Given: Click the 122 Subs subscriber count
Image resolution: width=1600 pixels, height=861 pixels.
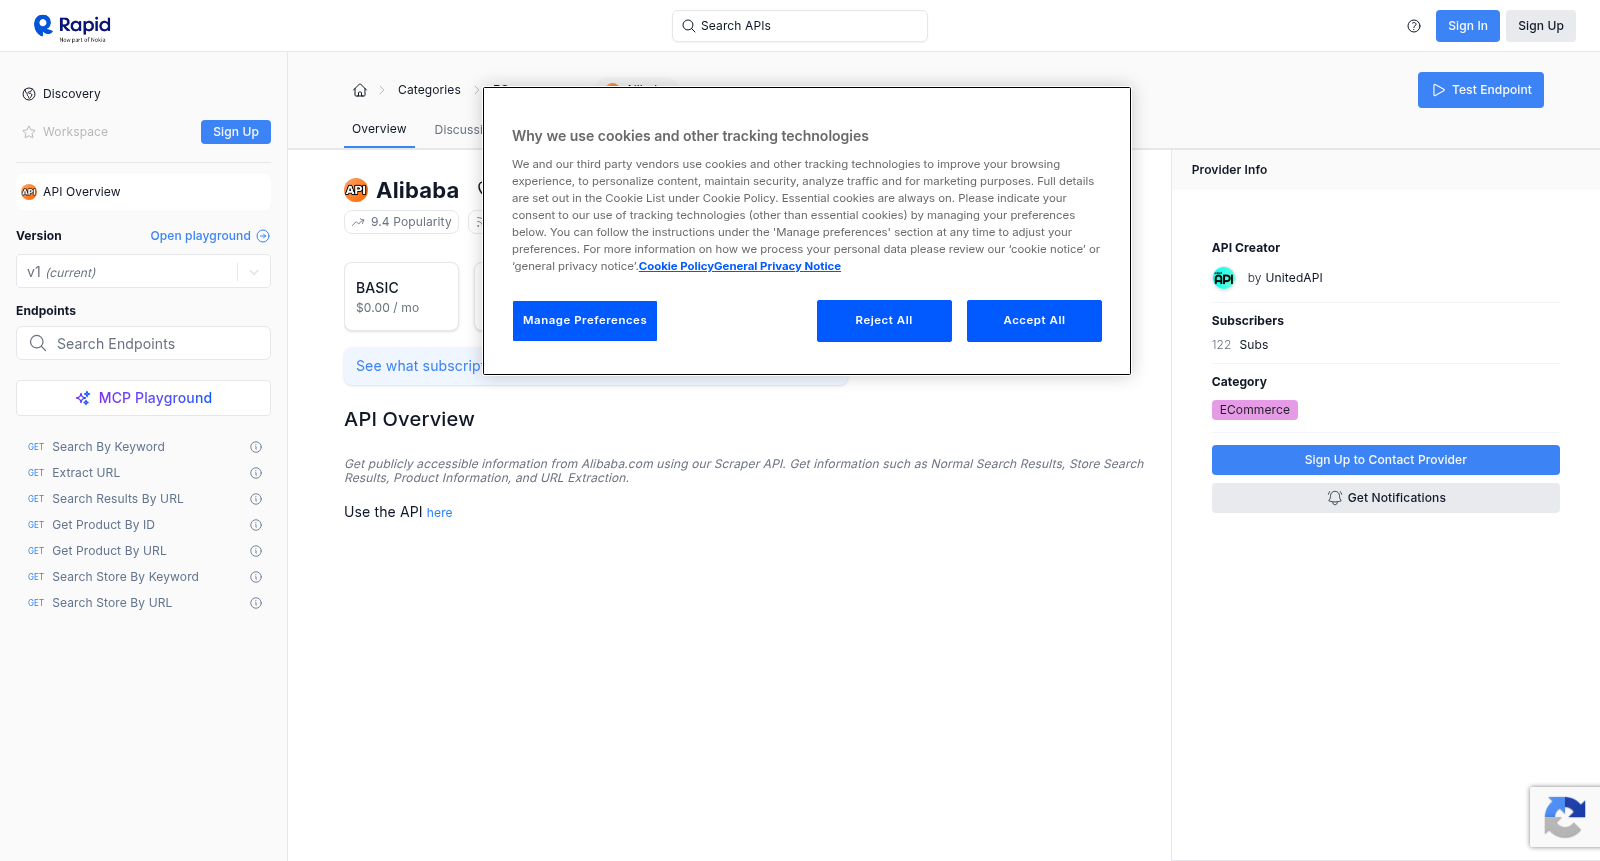Looking at the screenshot, I should point(1240,345).
